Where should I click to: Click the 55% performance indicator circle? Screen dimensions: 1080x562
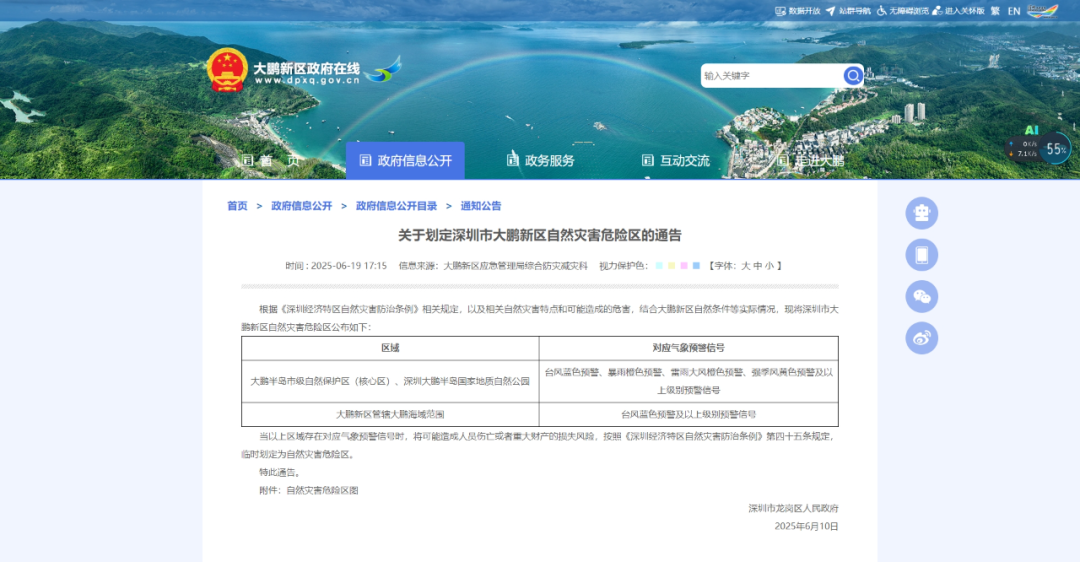(1055, 149)
